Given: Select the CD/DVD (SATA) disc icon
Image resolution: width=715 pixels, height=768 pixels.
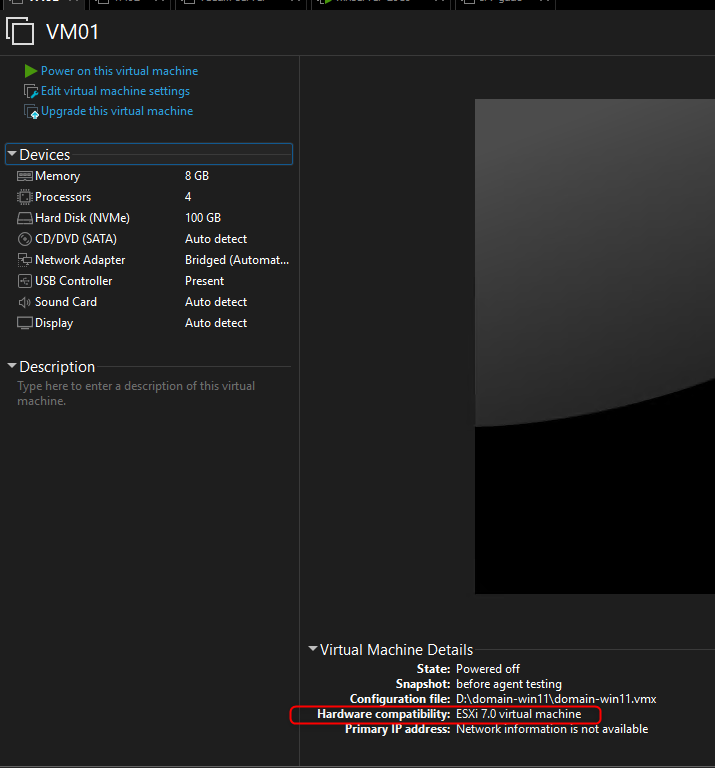Looking at the screenshot, I should pos(24,239).
